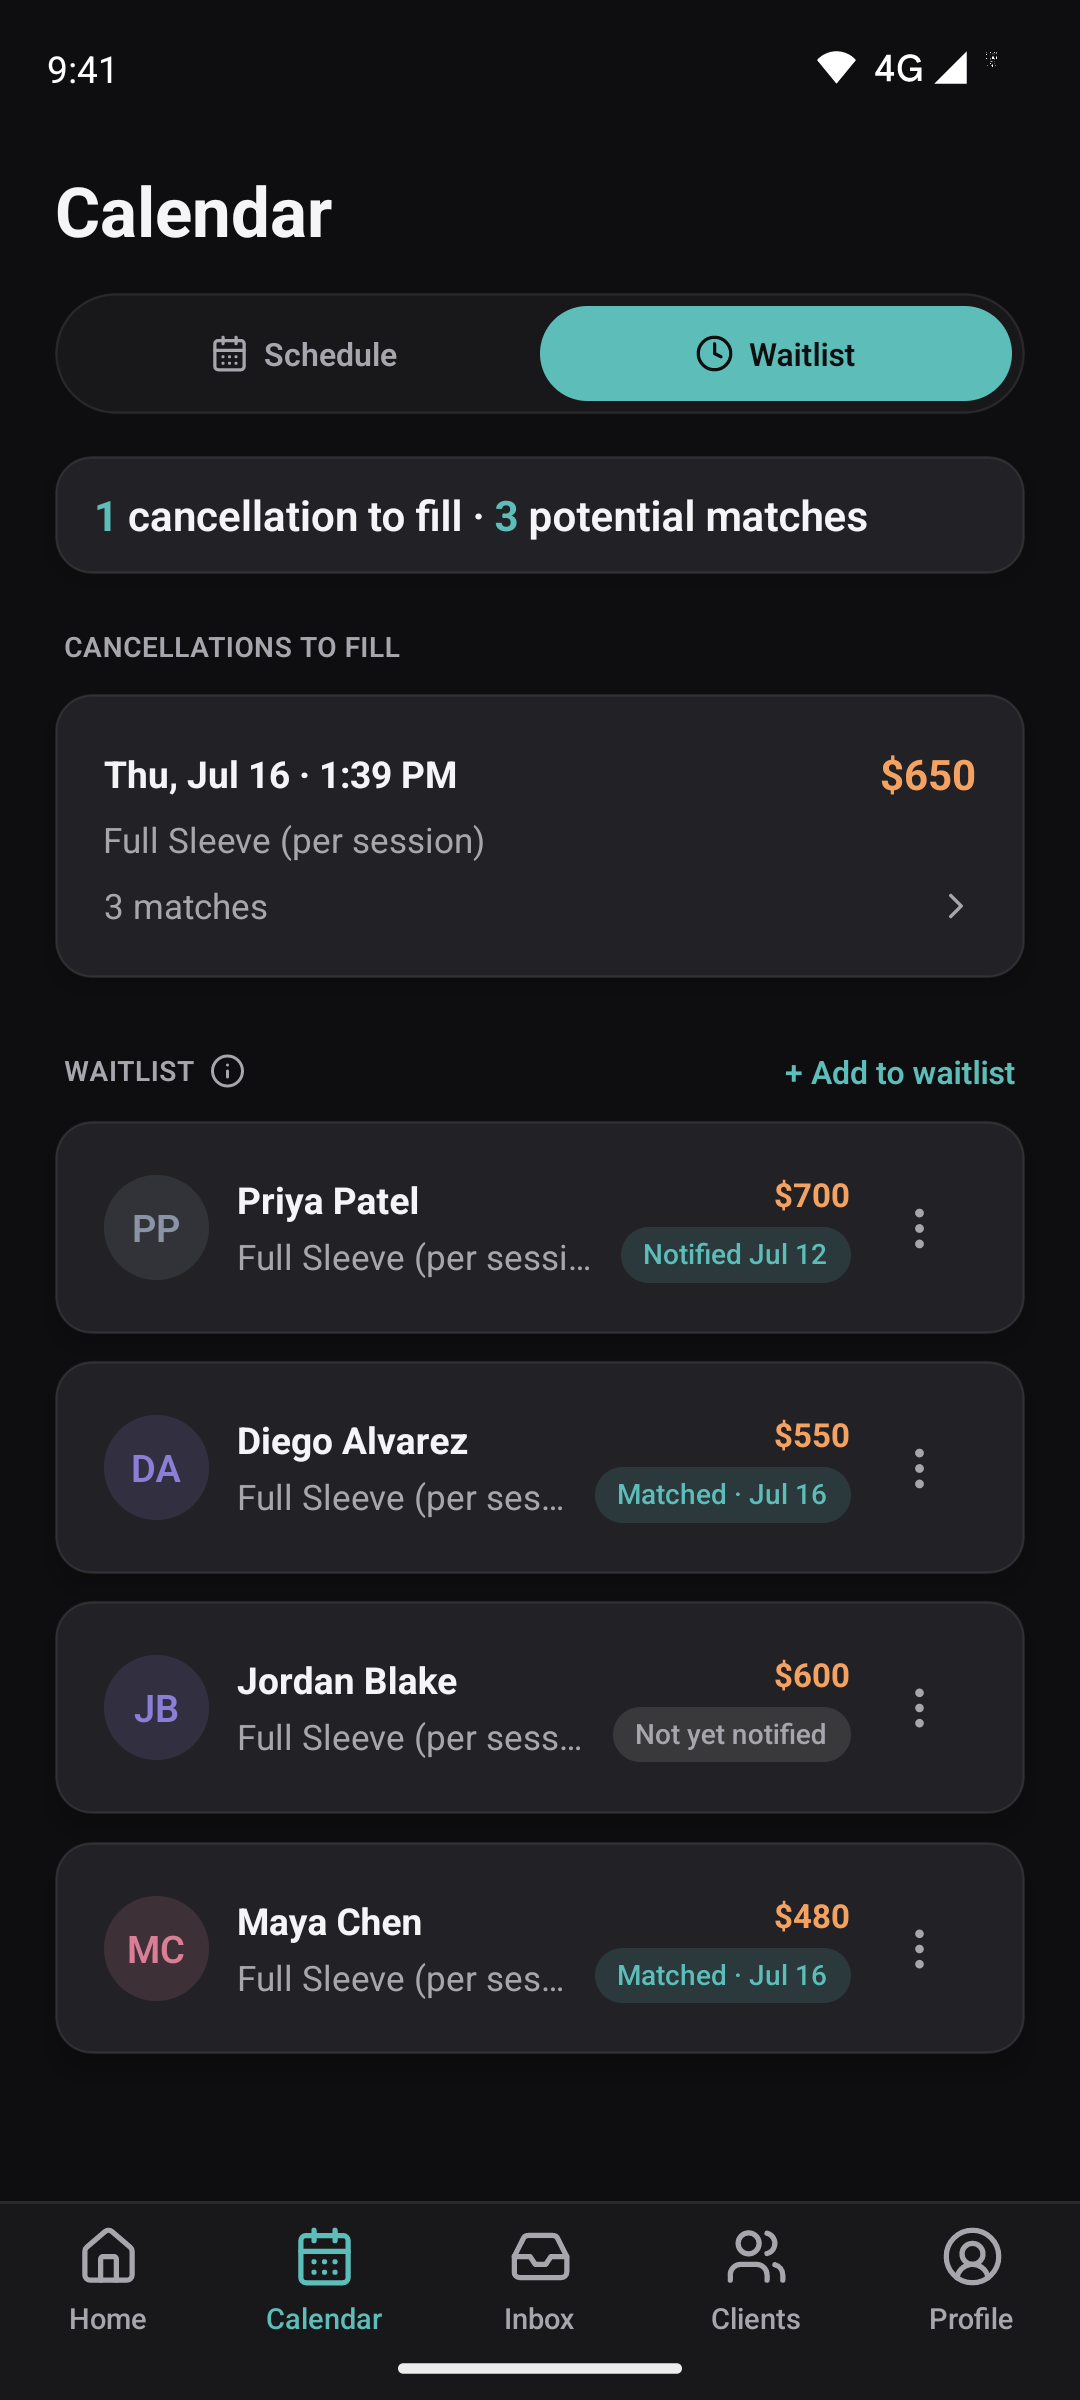Viewport: 1080px width, 2400px height.
Task: Open the cancellation summary banner
Action: tap(540, 516)
